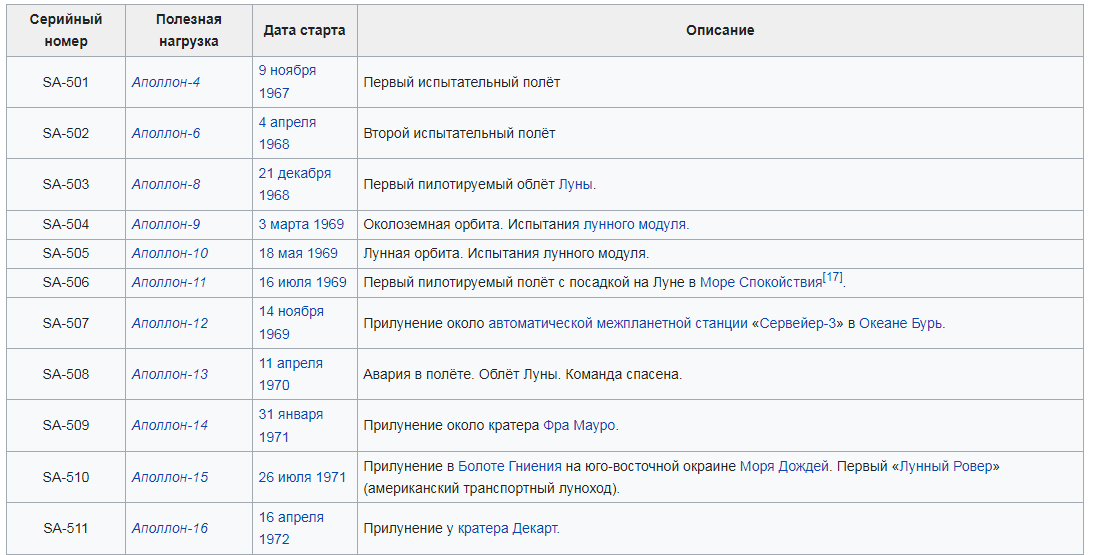Click the Описание column header

point(720,31)
